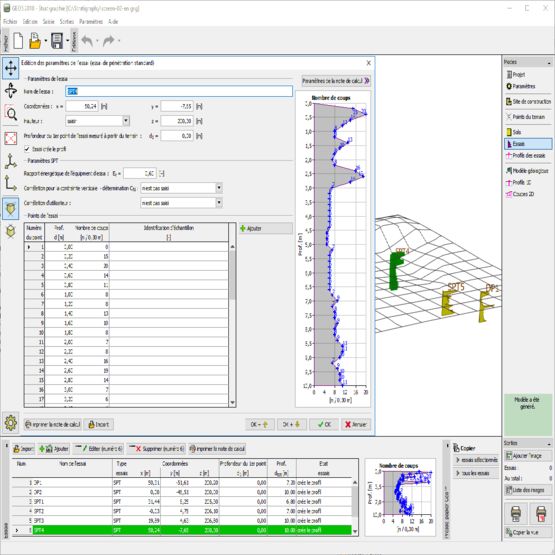Select the pan/move view tool
Viewport: 555px width, 555px height.
[11, 68]
